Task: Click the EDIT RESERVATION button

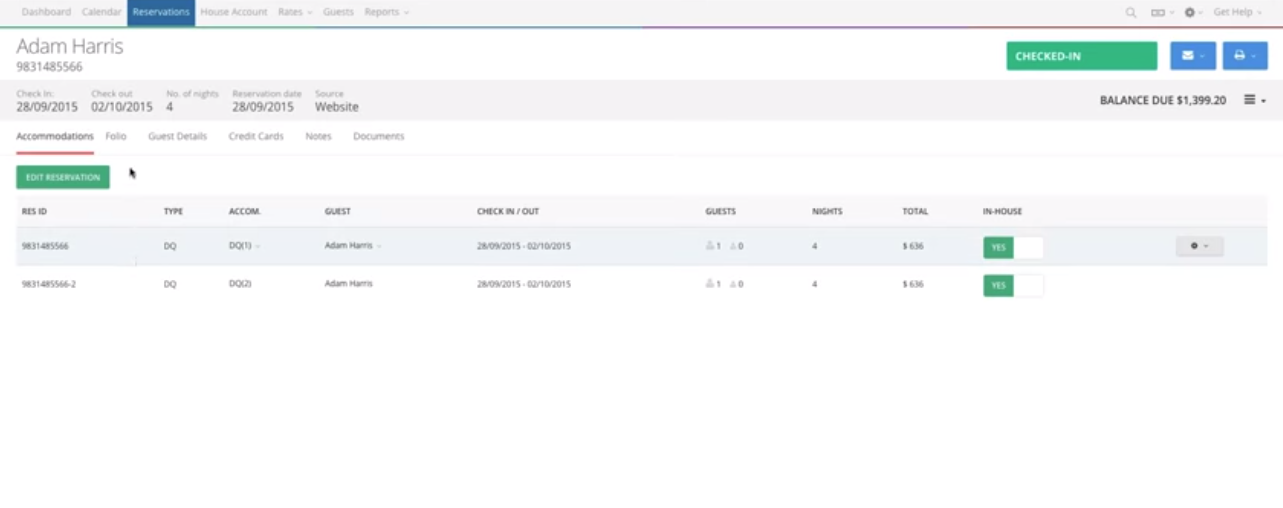Action: 63,177
